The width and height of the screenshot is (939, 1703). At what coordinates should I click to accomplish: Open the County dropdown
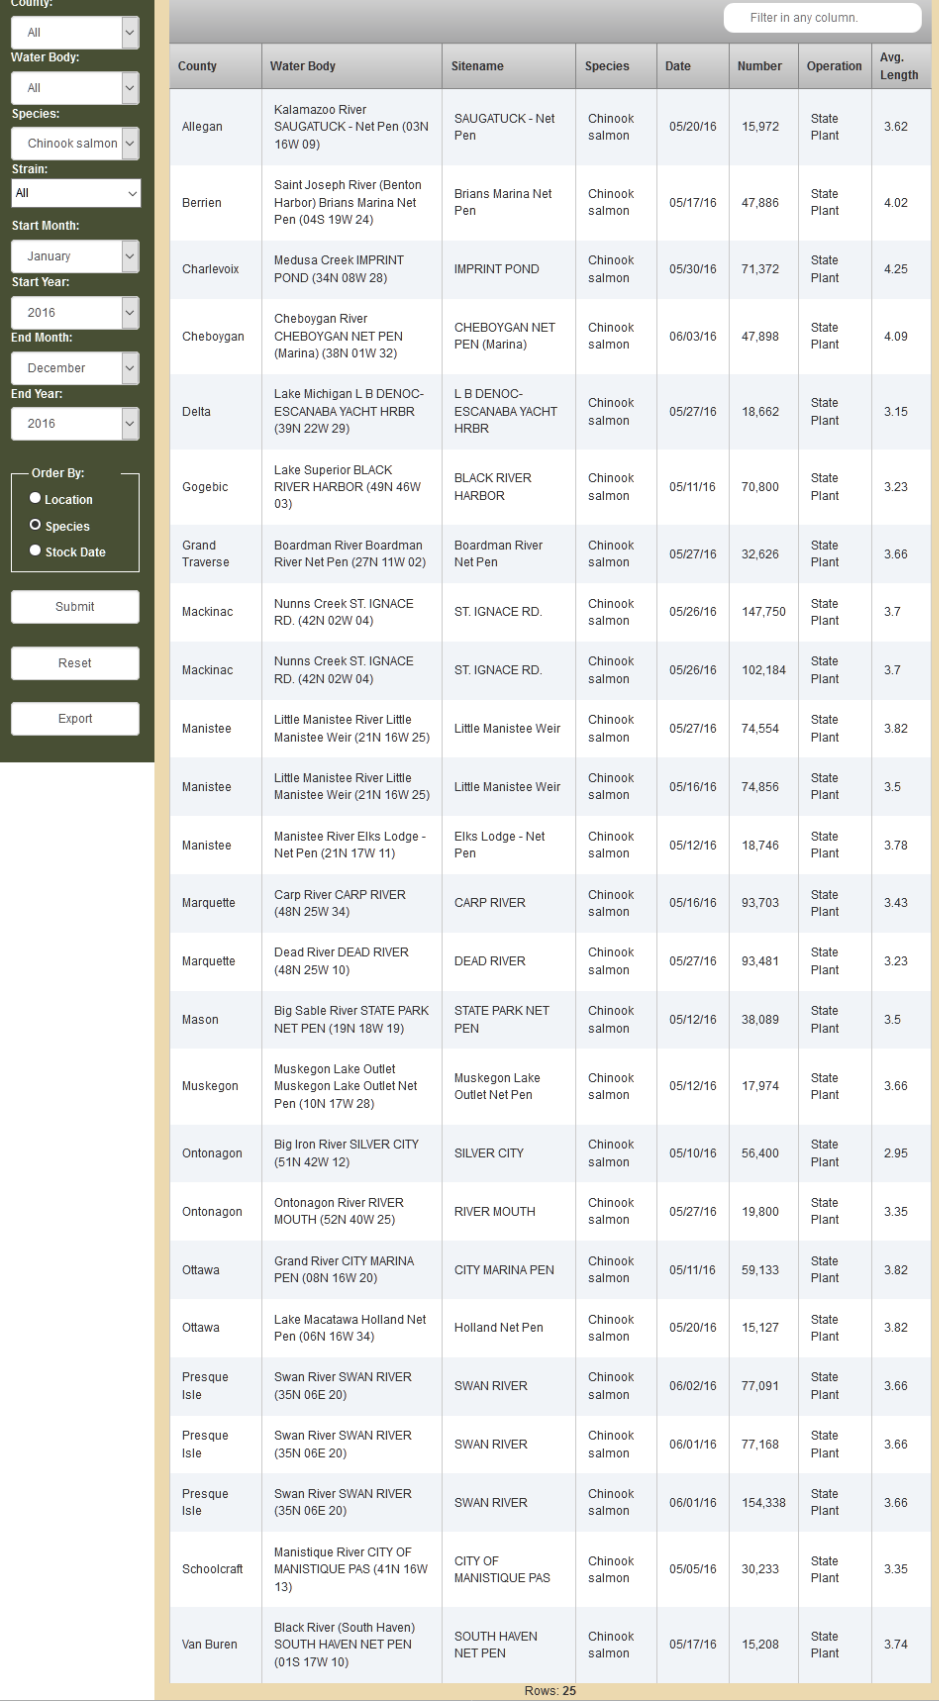[75, 33]
